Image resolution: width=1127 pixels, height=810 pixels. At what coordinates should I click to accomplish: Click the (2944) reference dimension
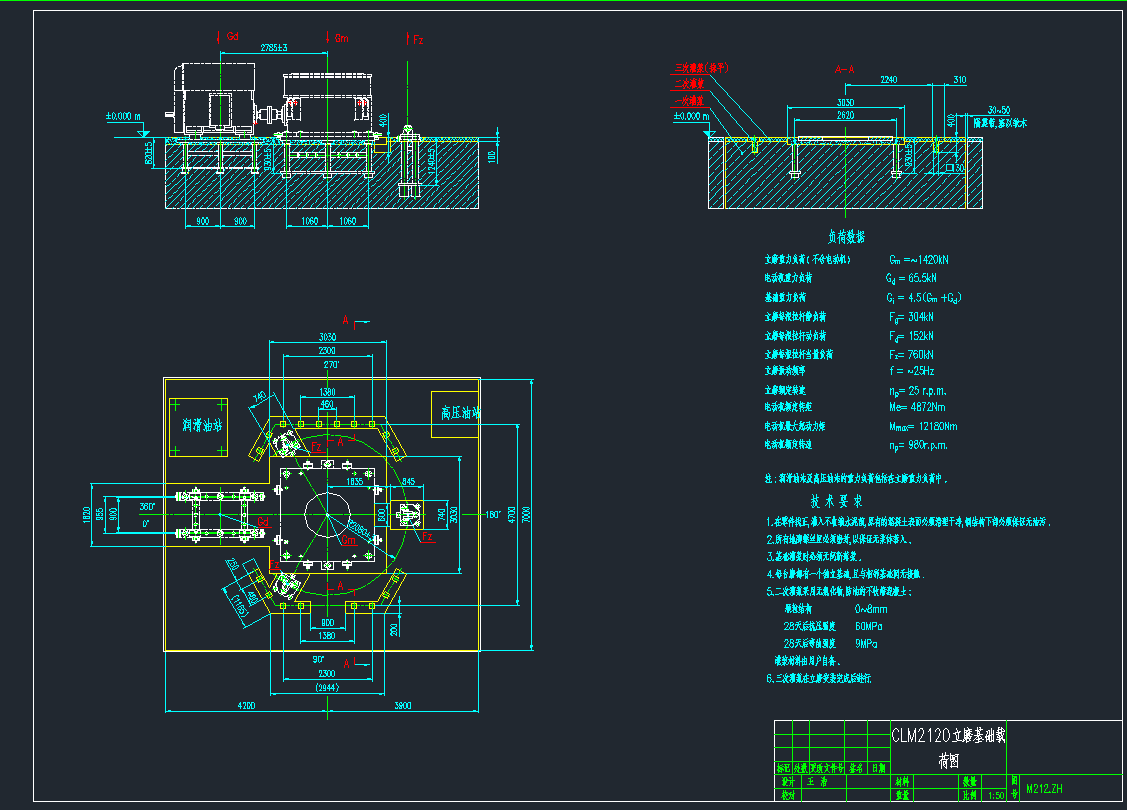tap(327, 689)
